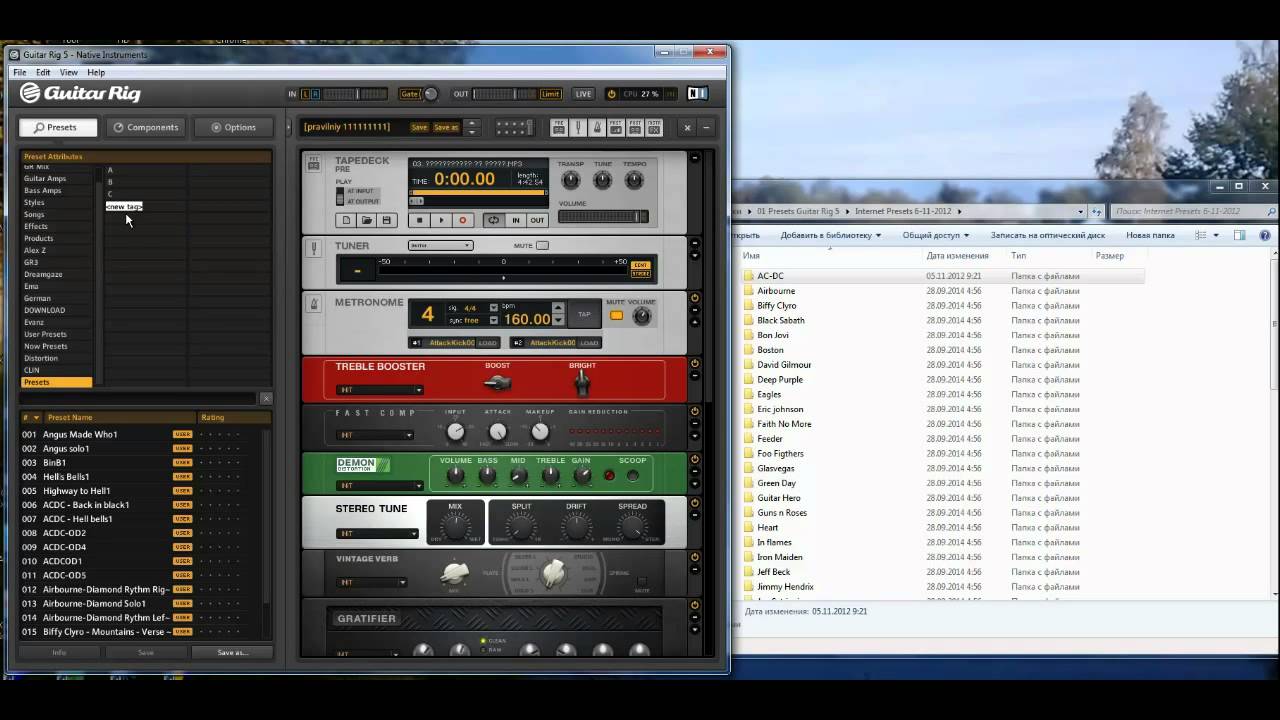Switch to the Components tab
This screenshot has width=1280, height=720.
(x=146, y=127)
